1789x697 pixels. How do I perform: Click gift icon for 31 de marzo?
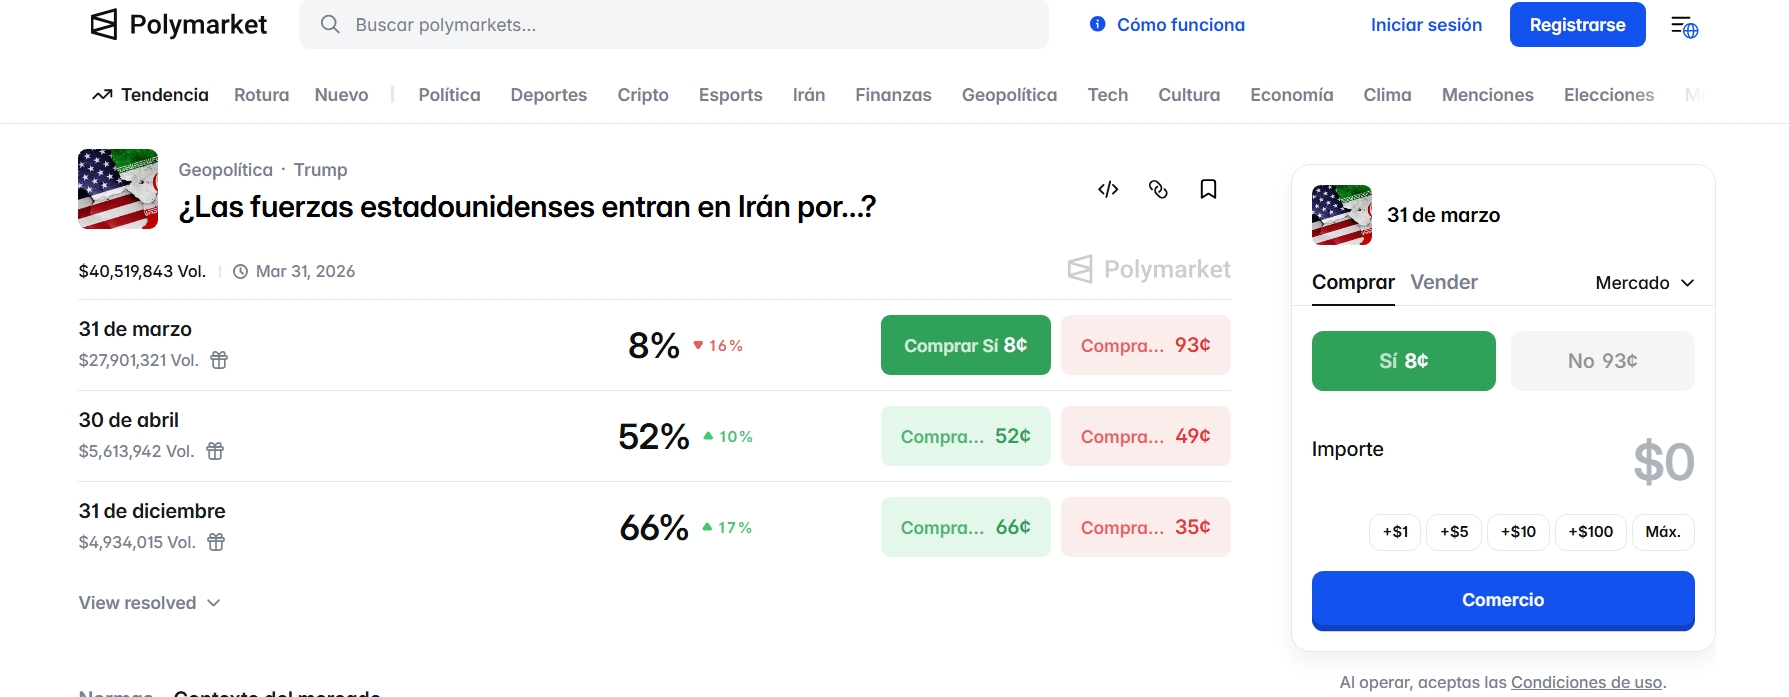pos(219,360)
